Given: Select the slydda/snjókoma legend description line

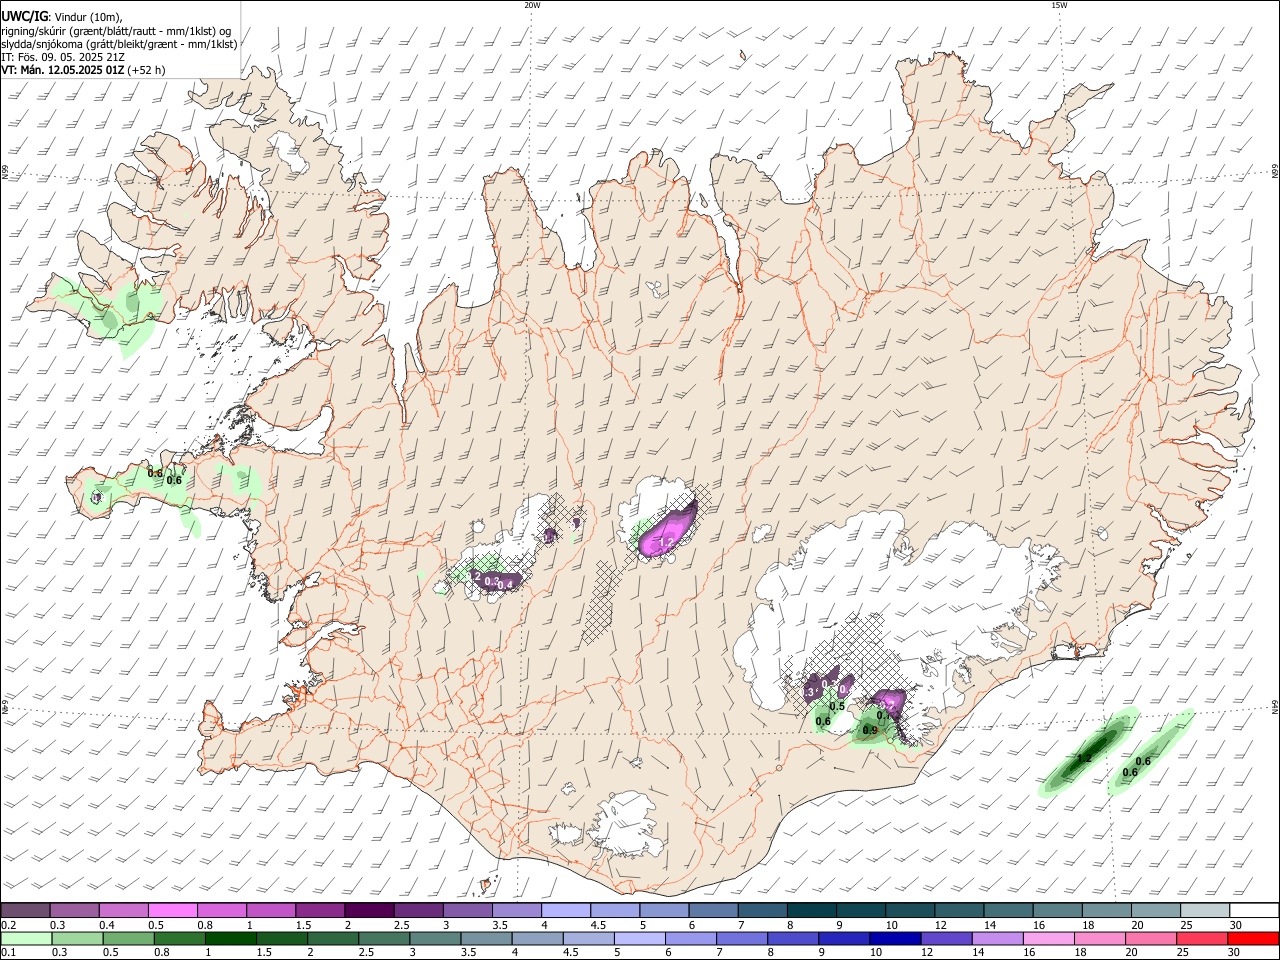Looking at the screenshot, I should point(120,44).
